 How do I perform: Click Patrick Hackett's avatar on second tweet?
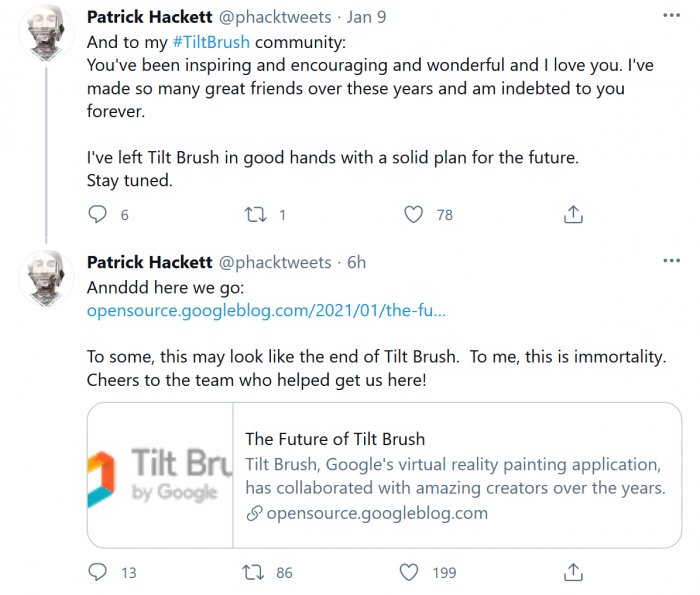[45, 283]
